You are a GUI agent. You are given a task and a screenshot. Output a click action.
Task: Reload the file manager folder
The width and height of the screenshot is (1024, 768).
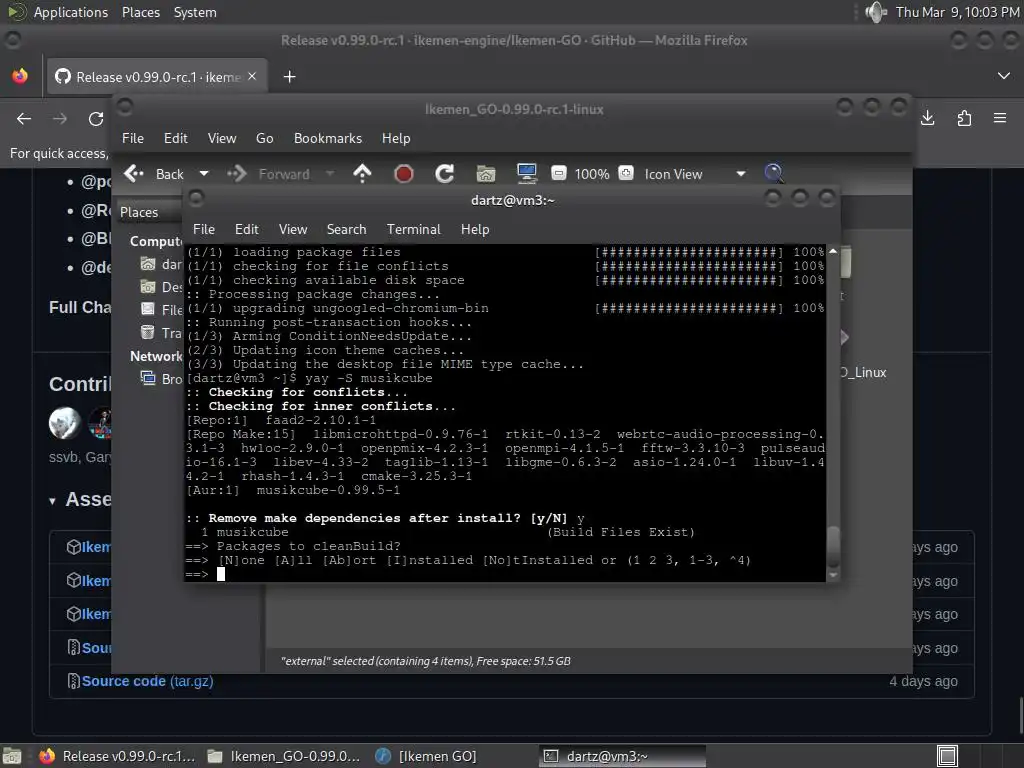(445, 174)
